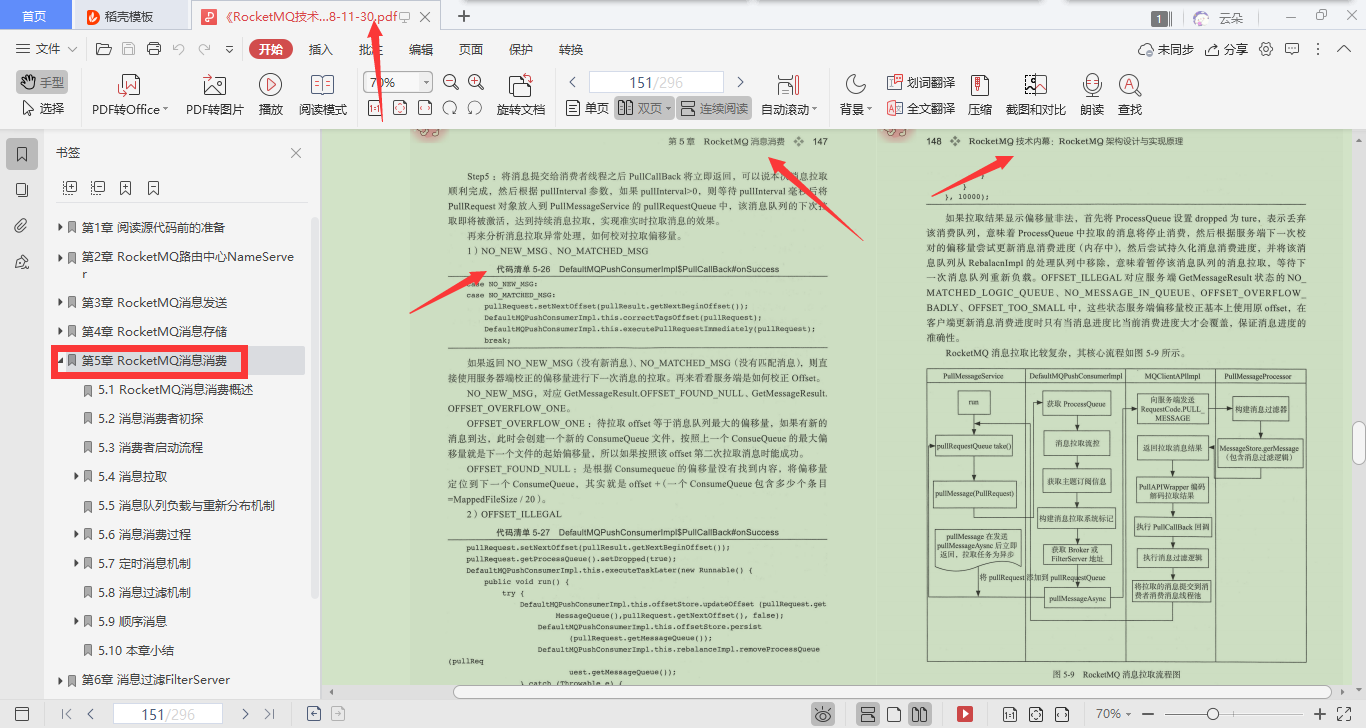This screenshot has height=728, width=1366.
Task: Open the 文件 menu dropdown
Action: coord(48,49)
